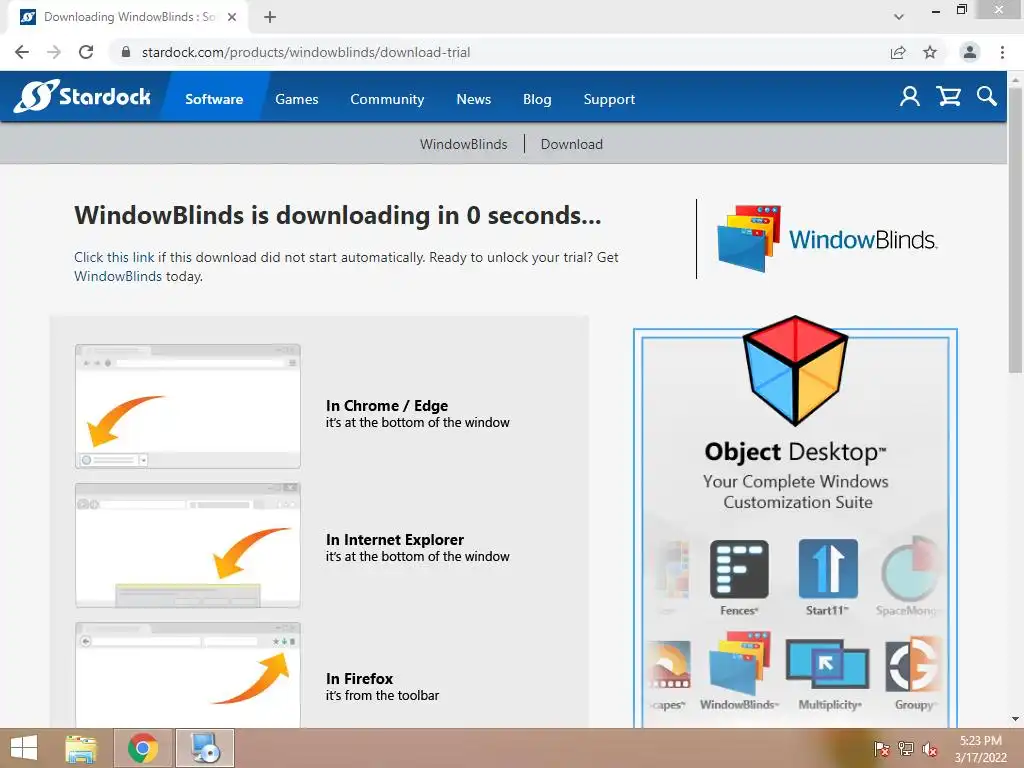Viewport: 1024px width, 768px height.
Task: Click the Firefox instruction thumbnail
Action: pos(187,675)
